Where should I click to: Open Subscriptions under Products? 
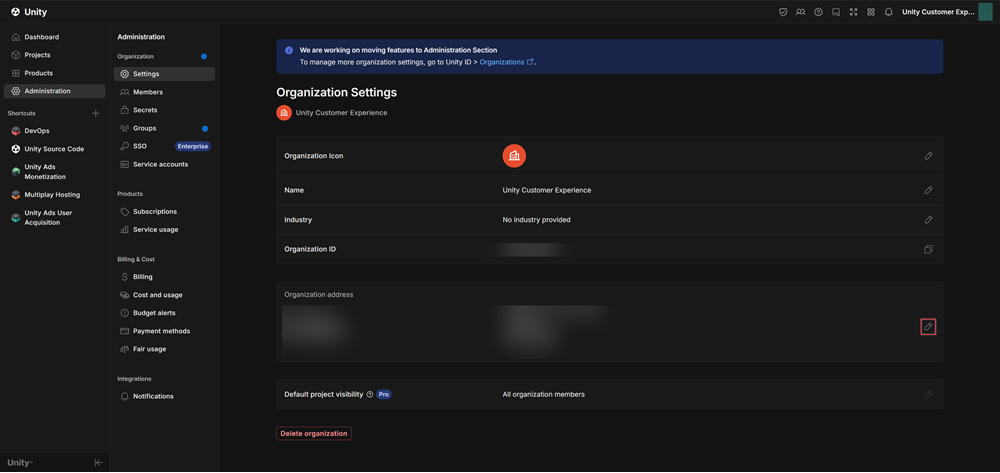(164, 212)
